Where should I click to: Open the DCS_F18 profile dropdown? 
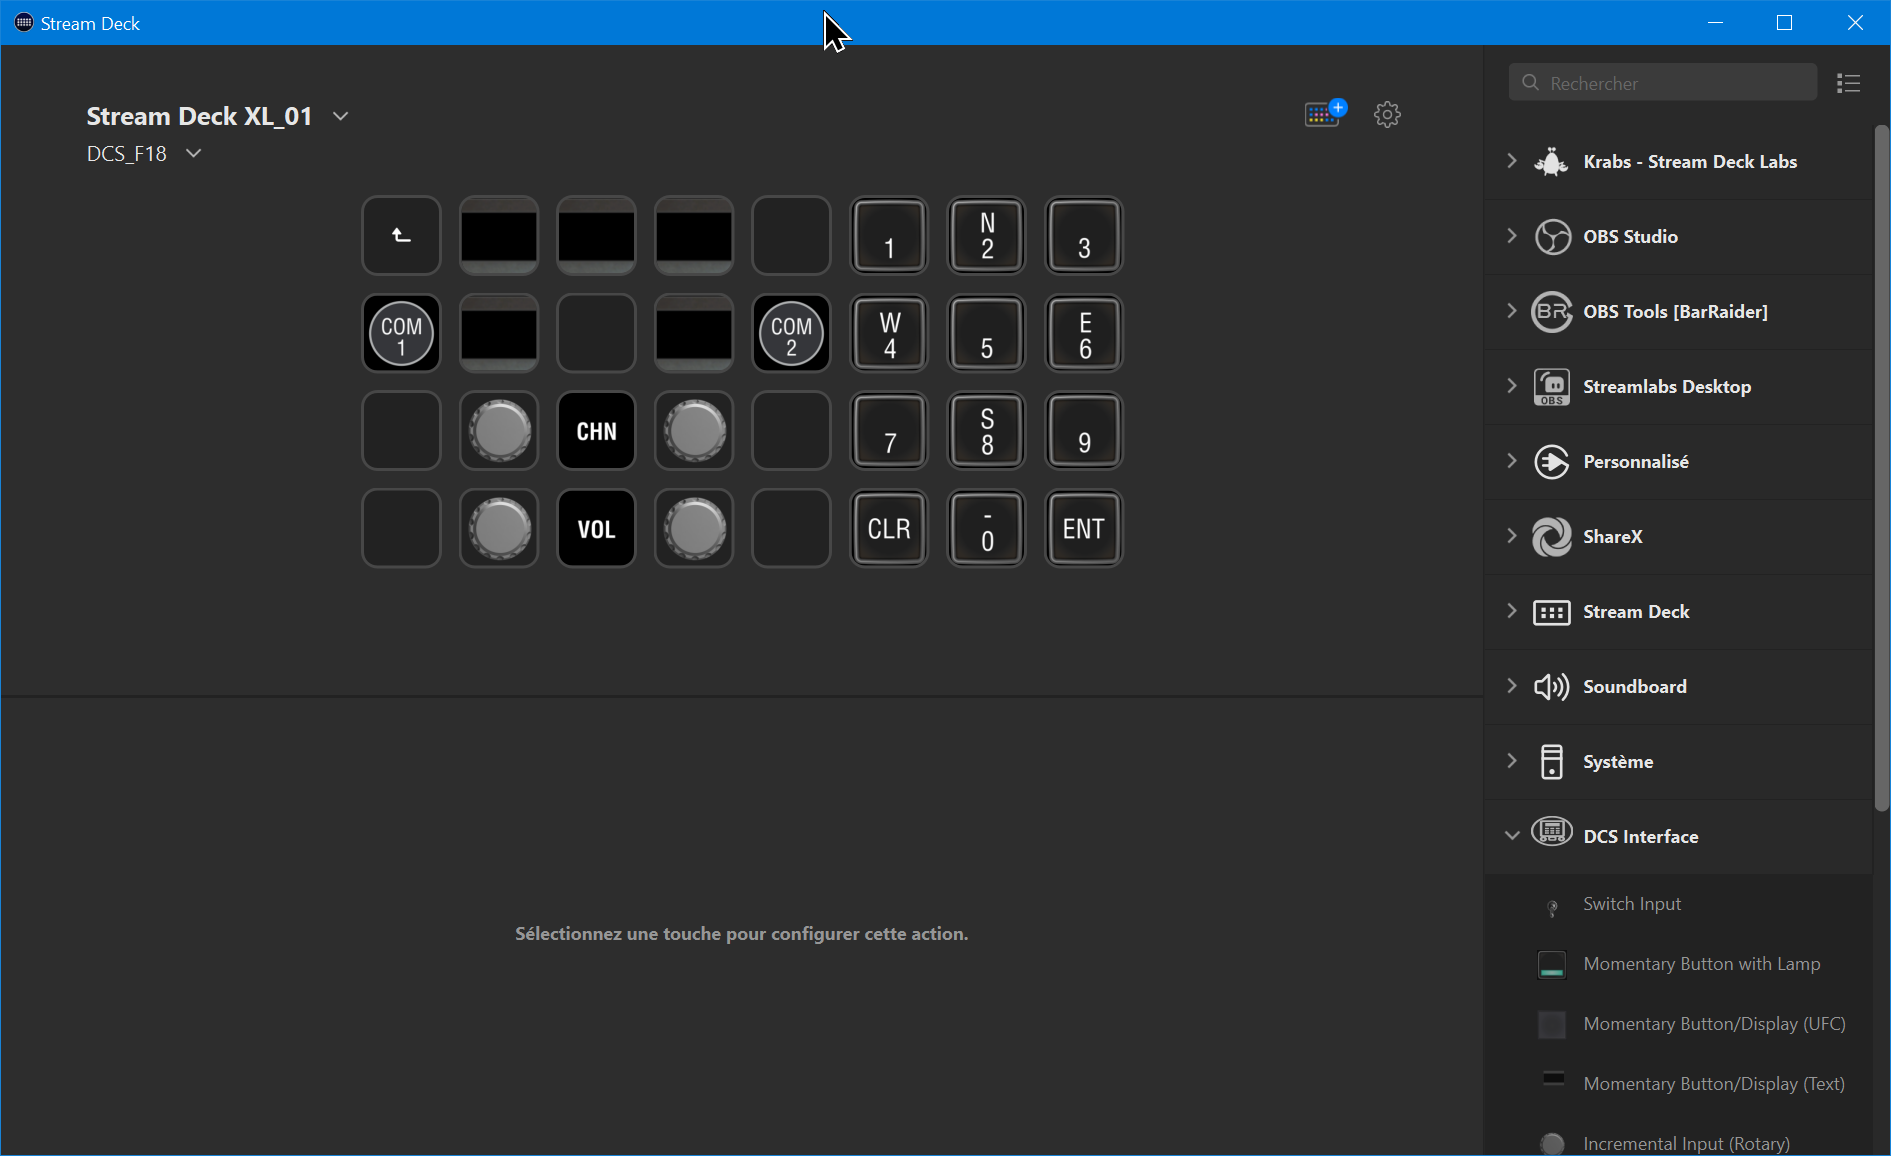coord(194,153)
